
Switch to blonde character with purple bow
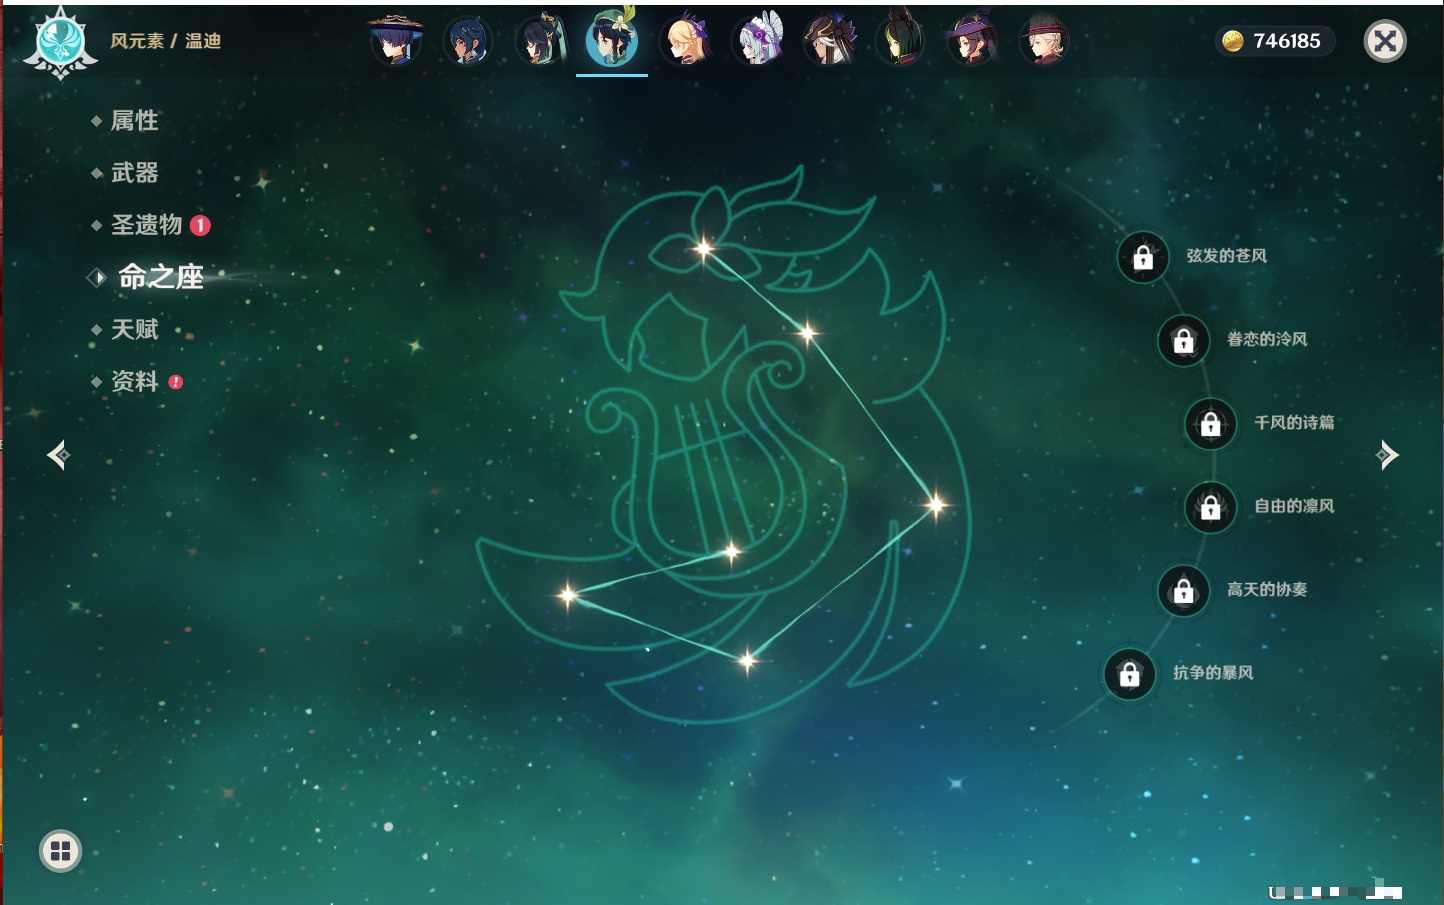coord(684,41)
